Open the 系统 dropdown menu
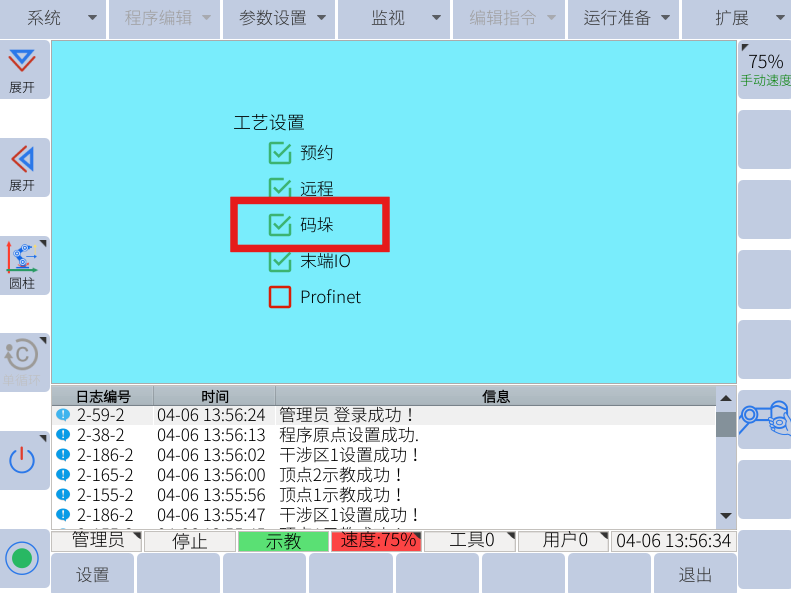Image resolution: width=791 pixels, height=593 pixels. (53, 18)
